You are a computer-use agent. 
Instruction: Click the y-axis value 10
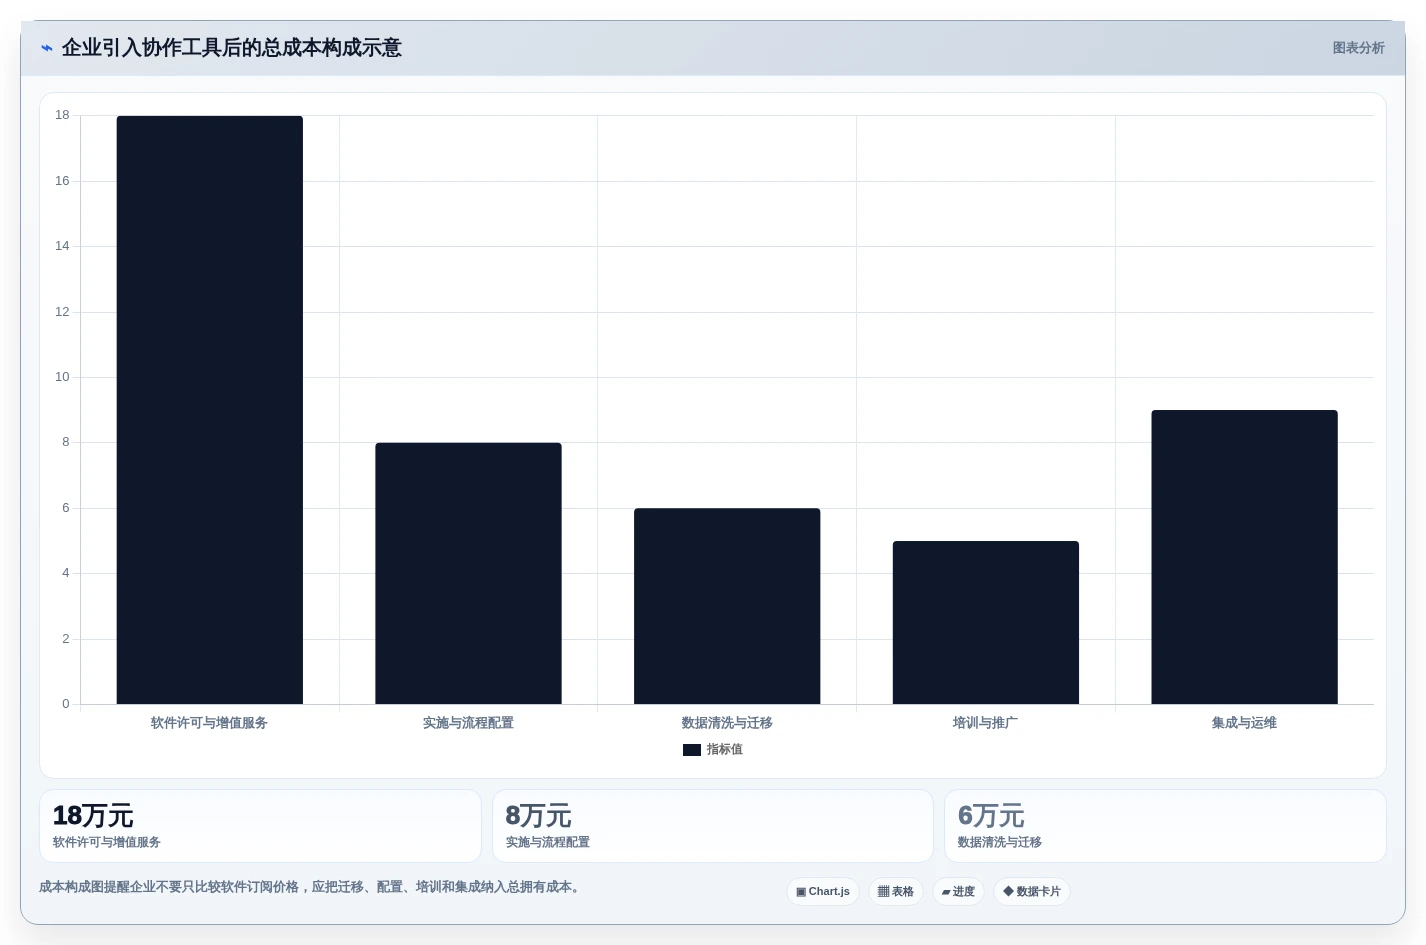pyautogui.click(x=62, y=377)
